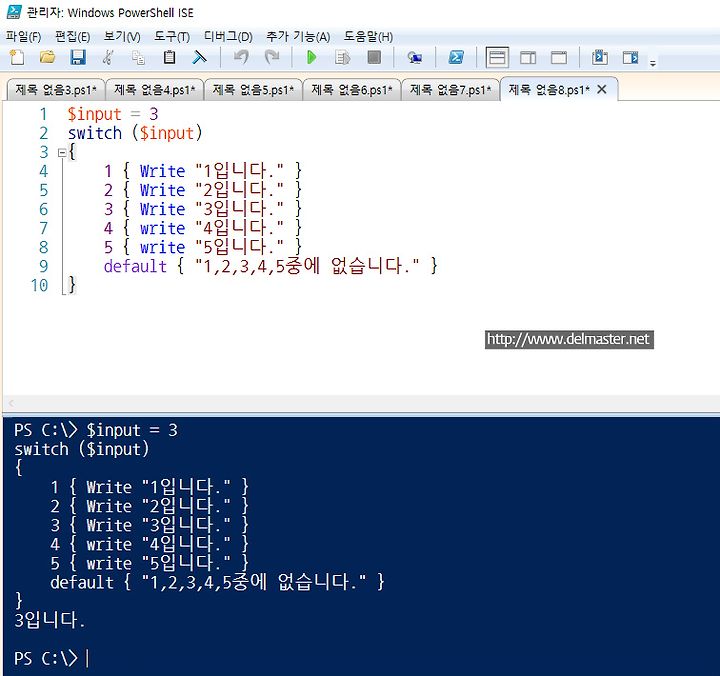The height and width of the screenshot is (676, 720).
Task: Click the New script icon
Action: [x=17, y=57]
